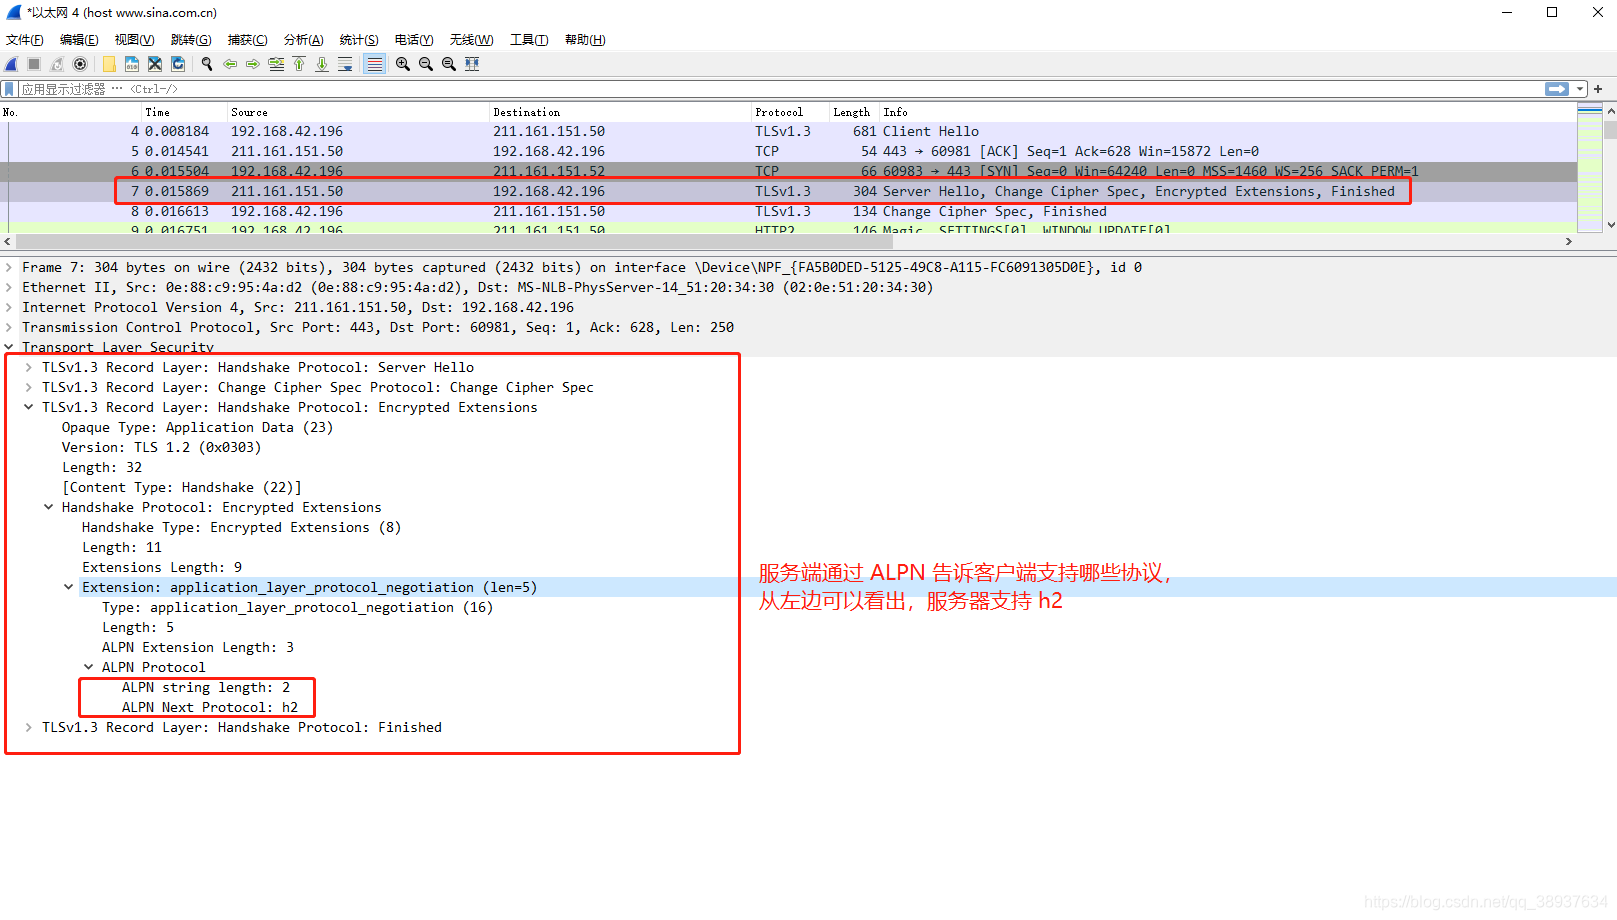The height and width of the screenshot is (920, 1617).
Task: Open the 跳转(G) menu
Action: (191, 40)
